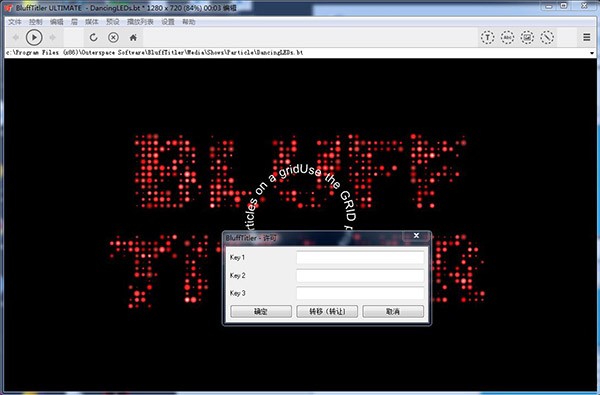Minimize the BluffTitler window
Viewport: 600px width, 395px height.
point(549,6)
